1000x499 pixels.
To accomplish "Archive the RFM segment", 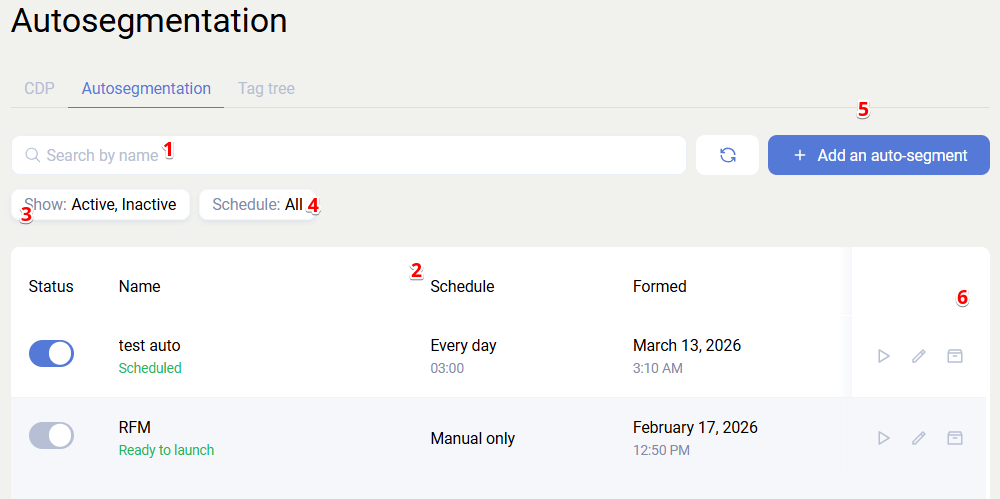I will click(955, 438).
